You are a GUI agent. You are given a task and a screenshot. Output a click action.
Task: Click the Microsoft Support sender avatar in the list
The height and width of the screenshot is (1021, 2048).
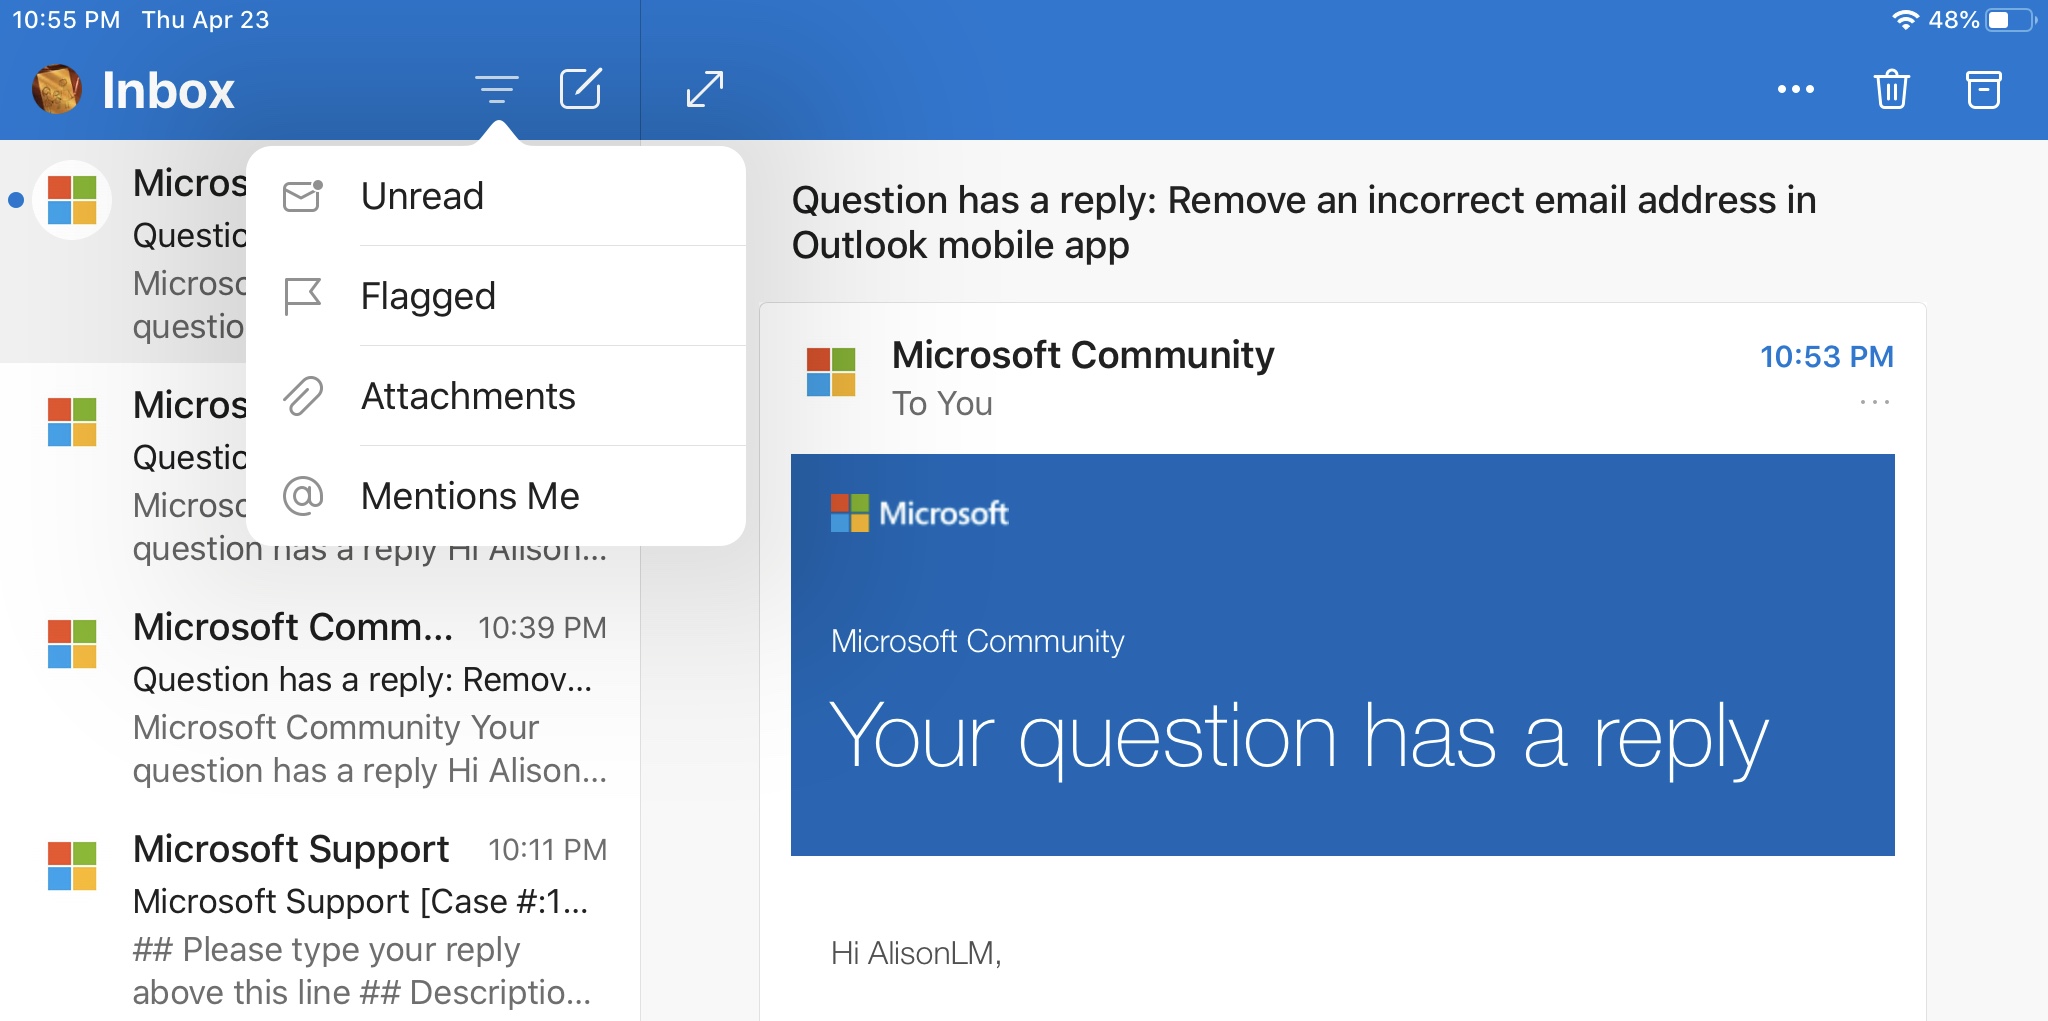pyautogui.click(x=72, y=865)
